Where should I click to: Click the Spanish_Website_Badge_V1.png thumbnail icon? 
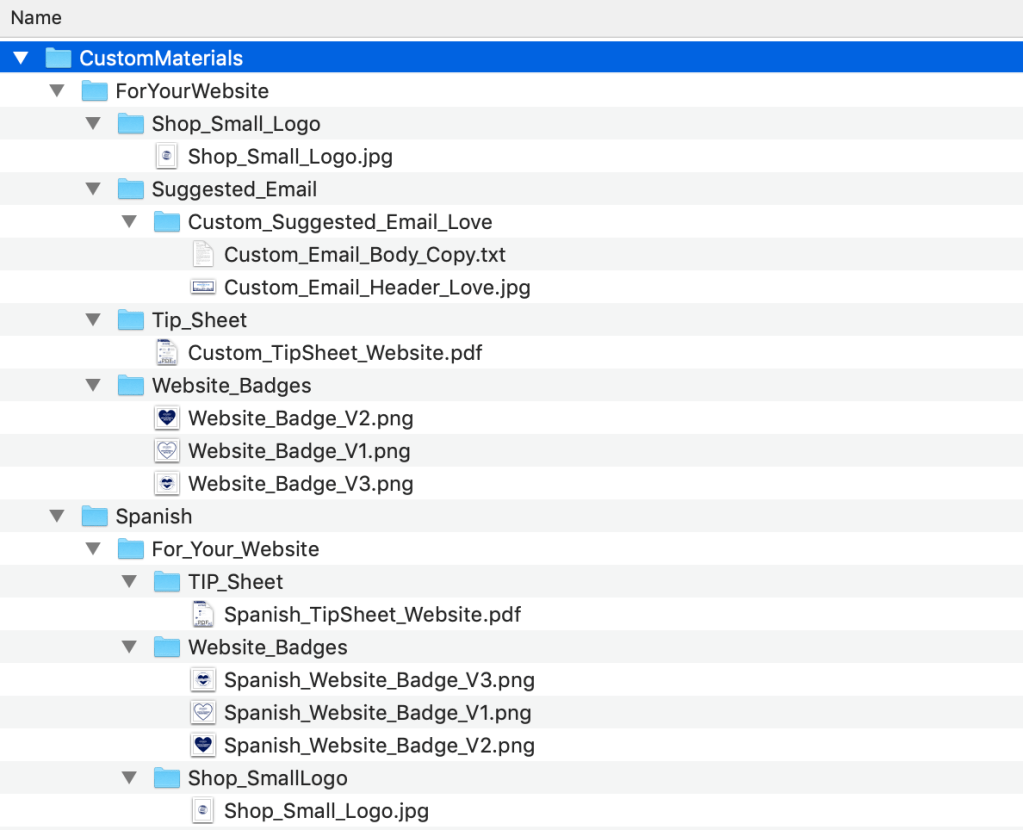point(203,713)
